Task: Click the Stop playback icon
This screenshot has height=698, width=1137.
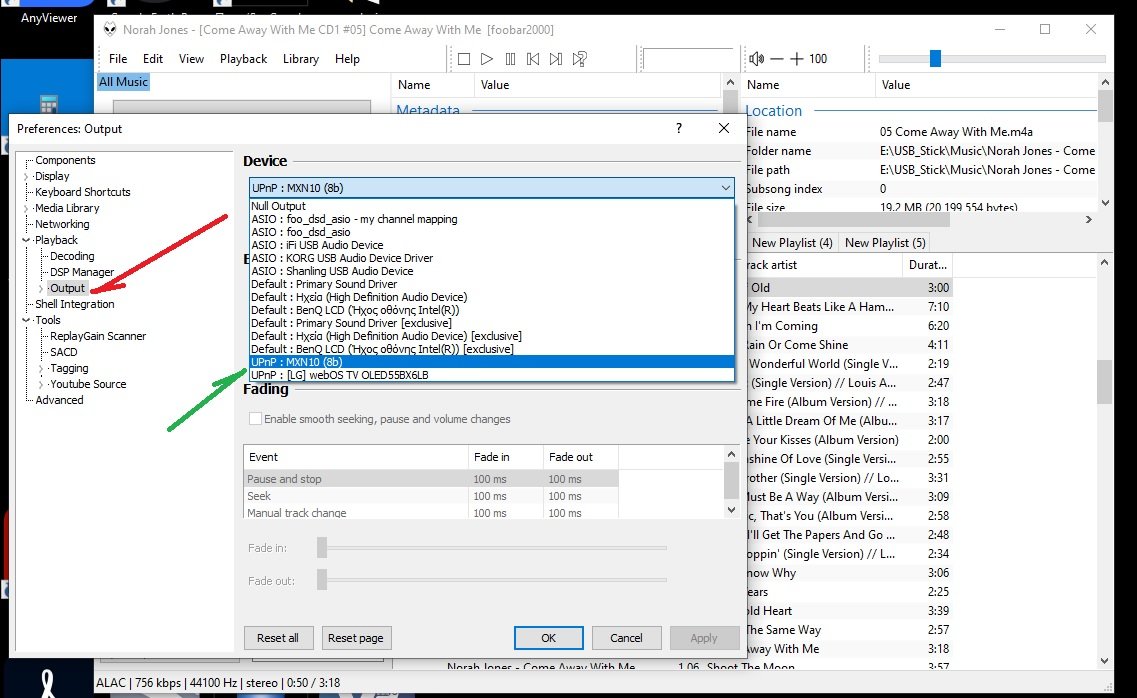Action: pos(463,58)
